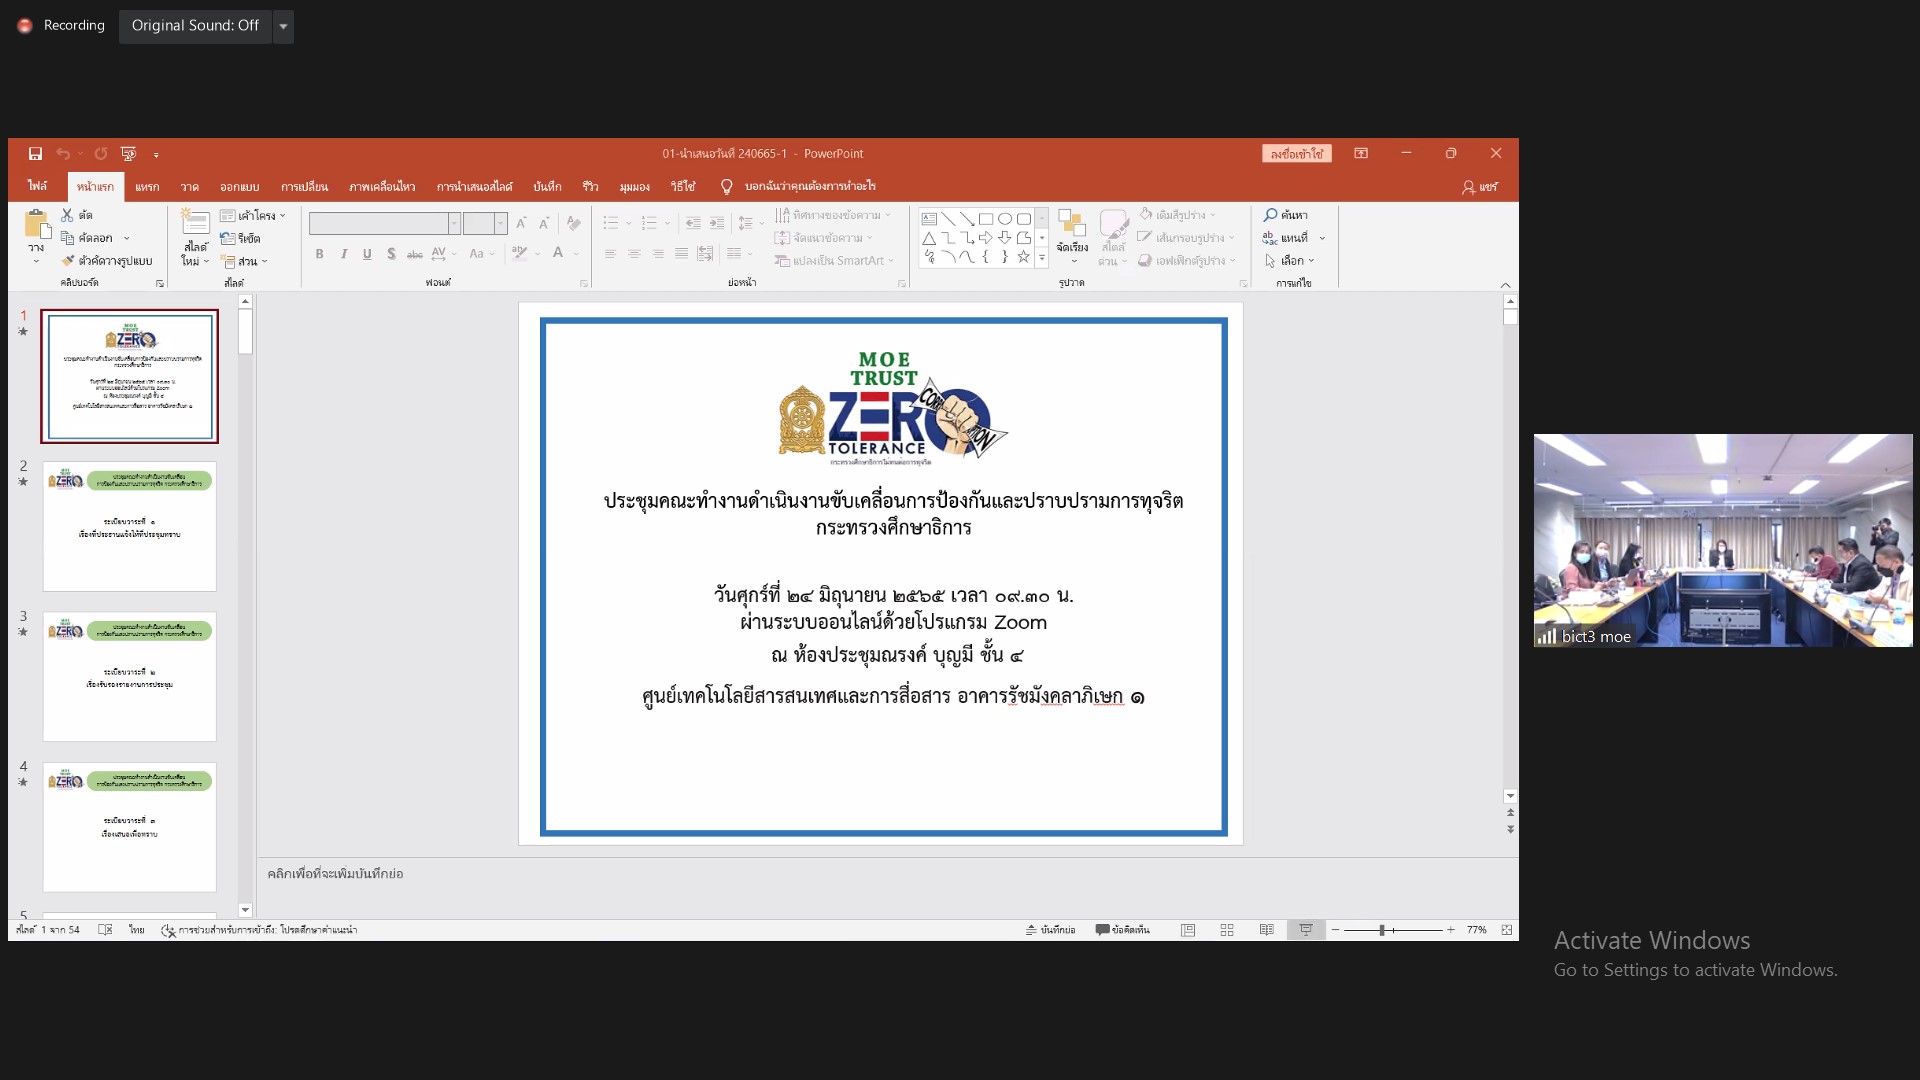Switch to the Slide Show tab

point(474,187)
